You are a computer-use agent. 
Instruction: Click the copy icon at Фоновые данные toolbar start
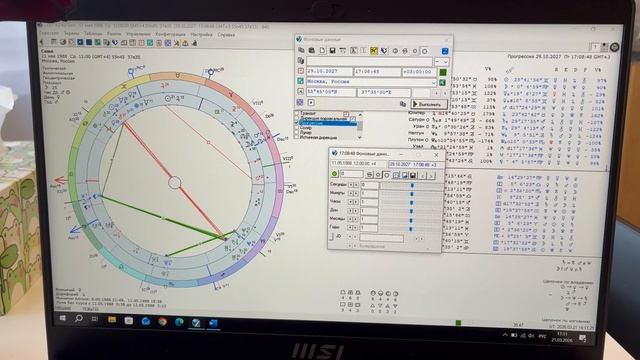301,50
